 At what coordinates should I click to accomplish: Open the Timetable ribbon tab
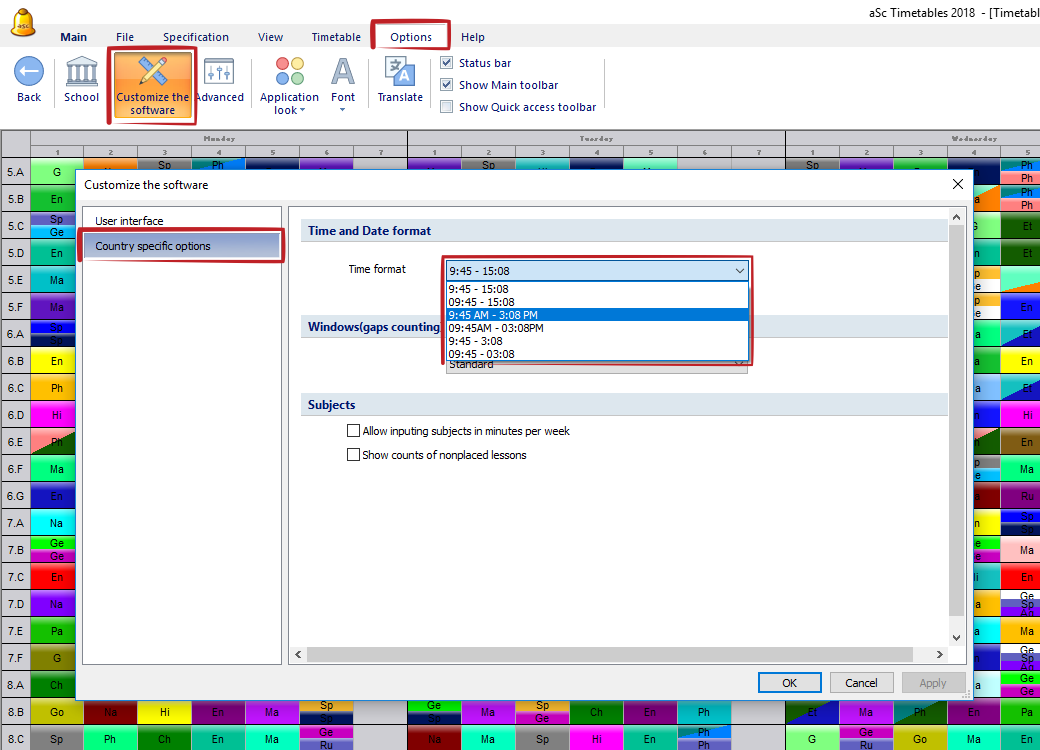(336, 37)
